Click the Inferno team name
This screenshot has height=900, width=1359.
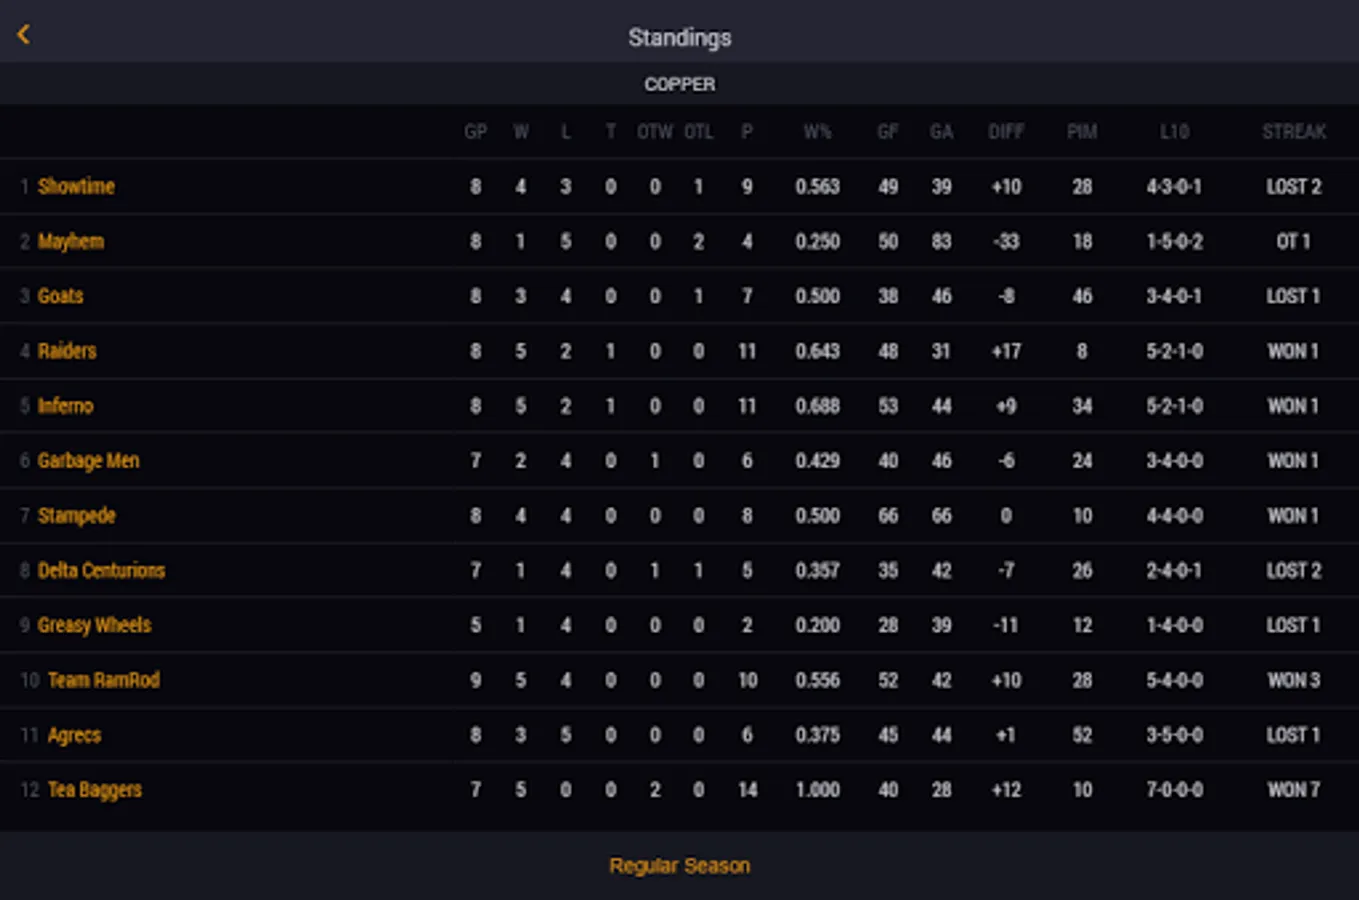coord(65,406)
